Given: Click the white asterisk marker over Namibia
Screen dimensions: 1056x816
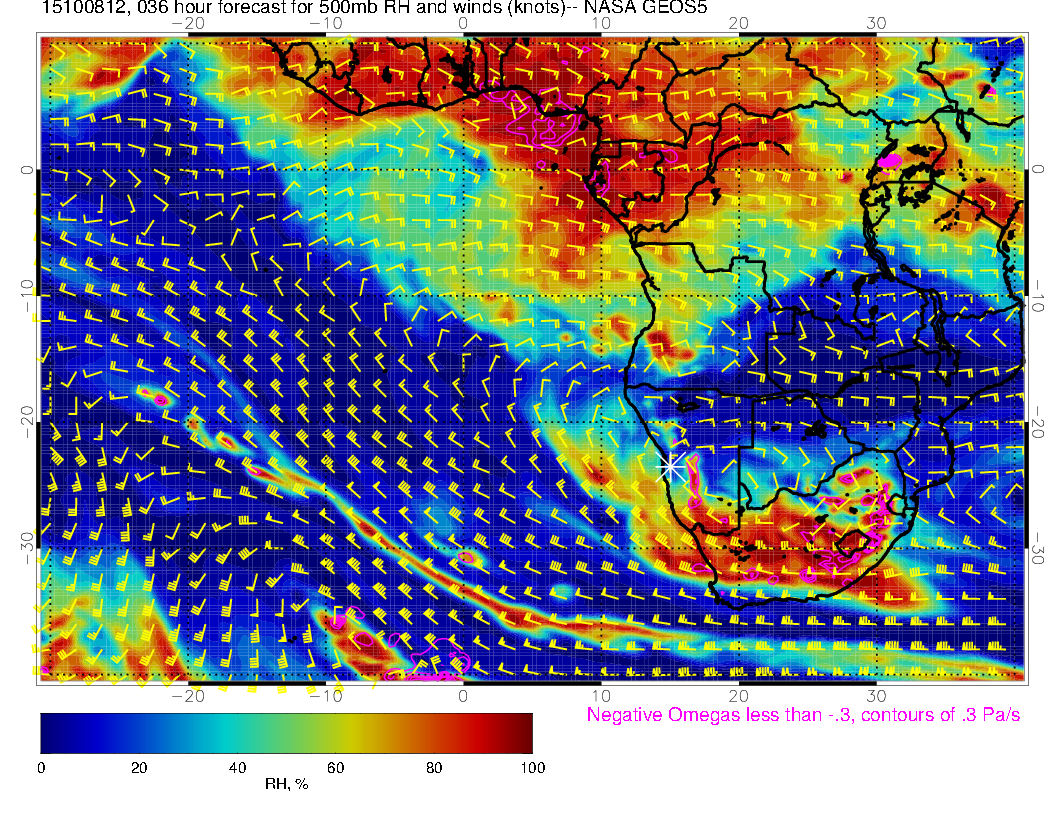Looking at the screenshot, I should pos(671,466).
